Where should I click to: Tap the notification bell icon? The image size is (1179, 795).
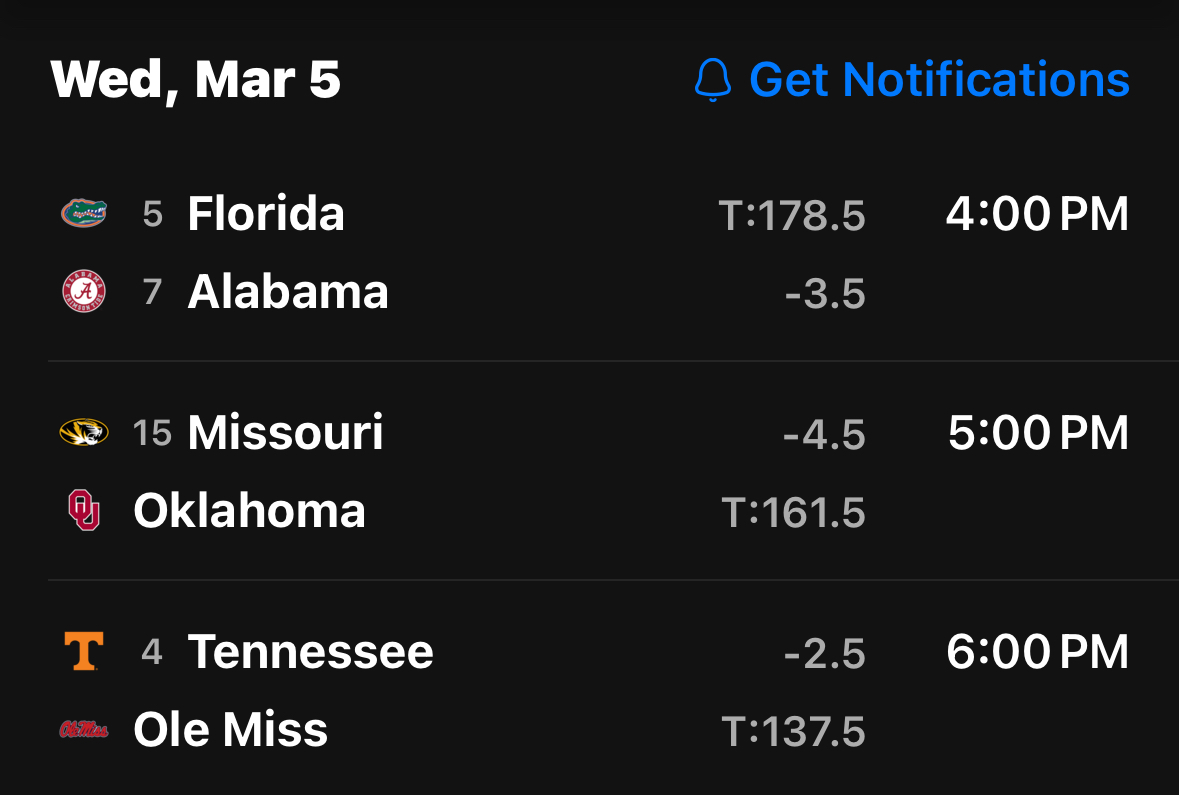pos(712,80)
